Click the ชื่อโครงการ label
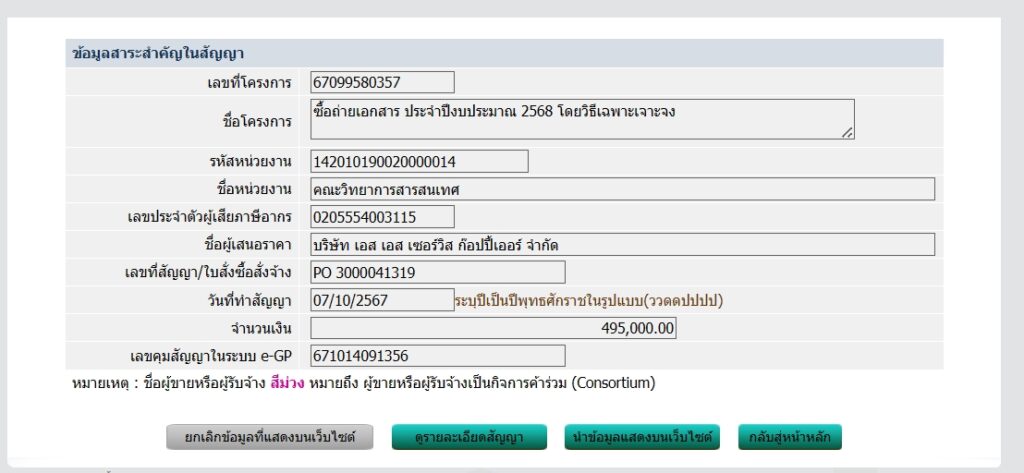 tap(254, 121)
